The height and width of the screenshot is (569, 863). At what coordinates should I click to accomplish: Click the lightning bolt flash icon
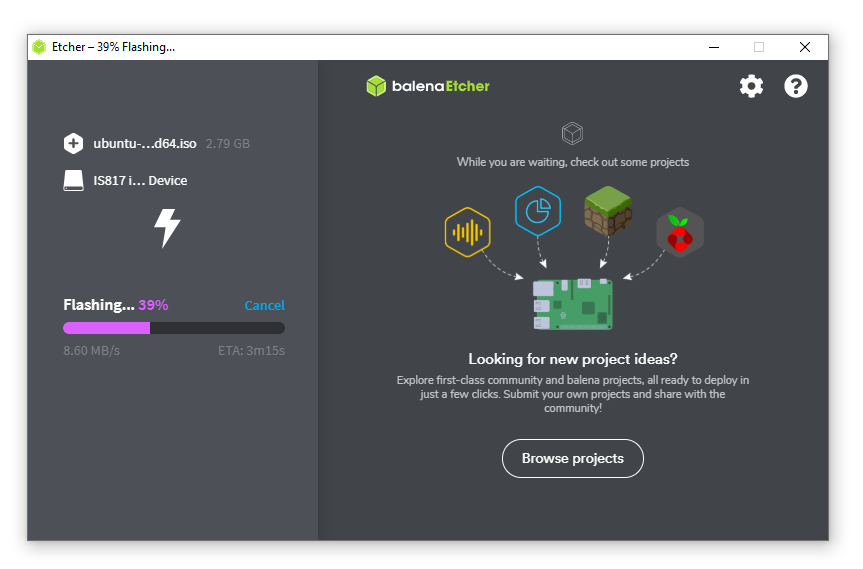(167, 228)
